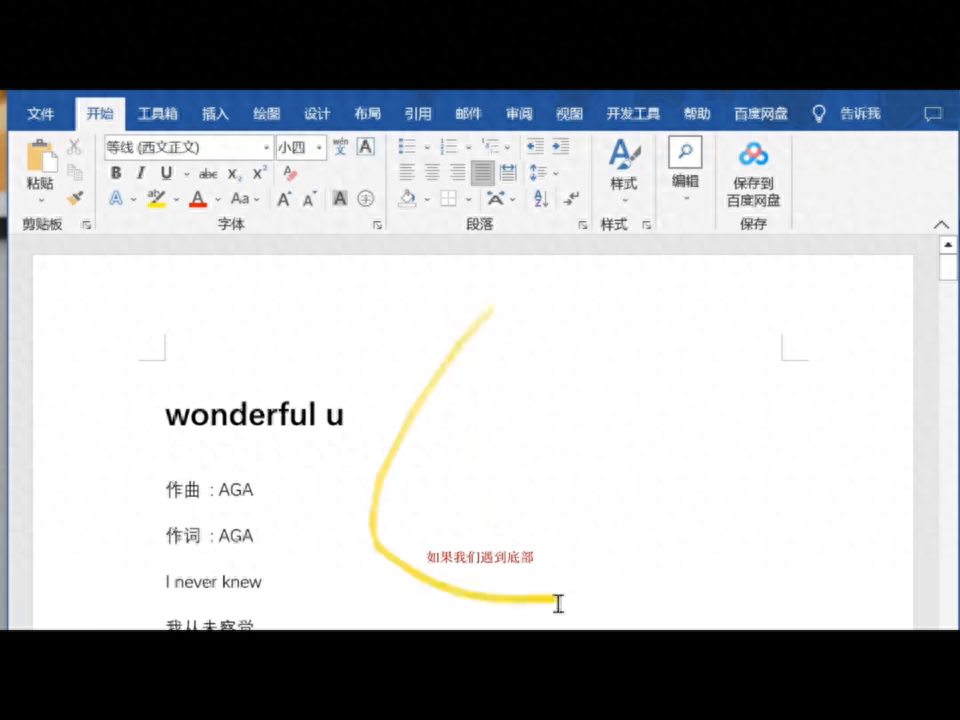
Task: Switch to the Insert (插入) tab
Action: (216, 114)
